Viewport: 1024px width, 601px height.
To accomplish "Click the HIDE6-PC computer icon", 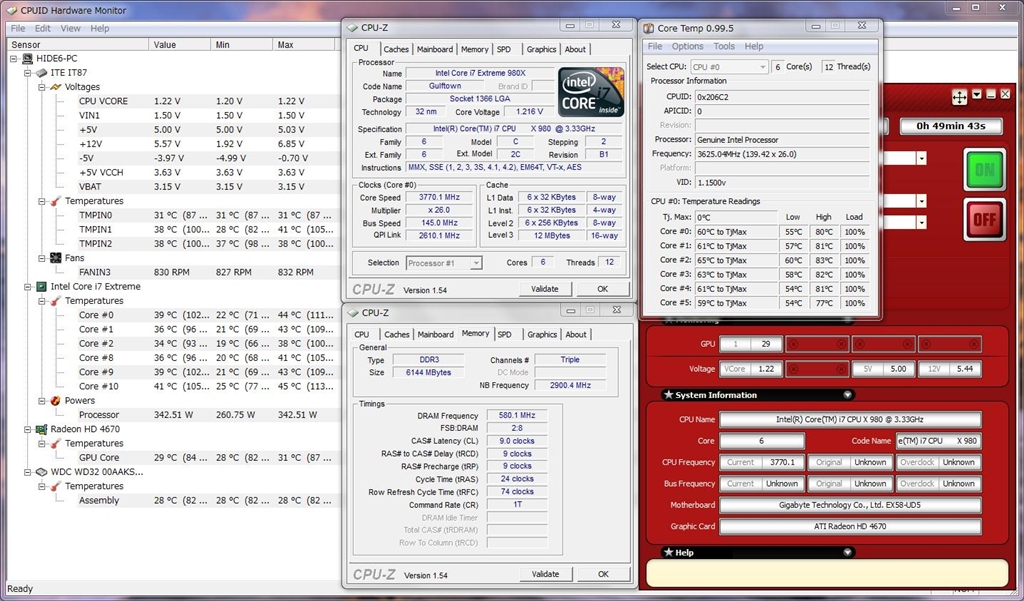I will [x=28, y=59].
